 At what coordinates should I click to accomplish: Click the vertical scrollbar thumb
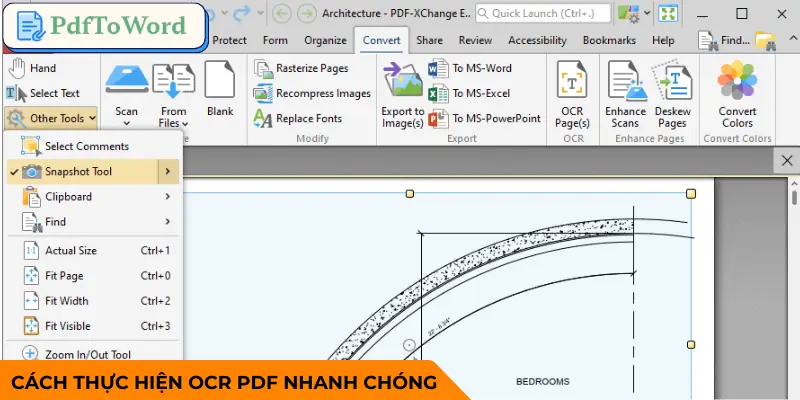(795, 197)
